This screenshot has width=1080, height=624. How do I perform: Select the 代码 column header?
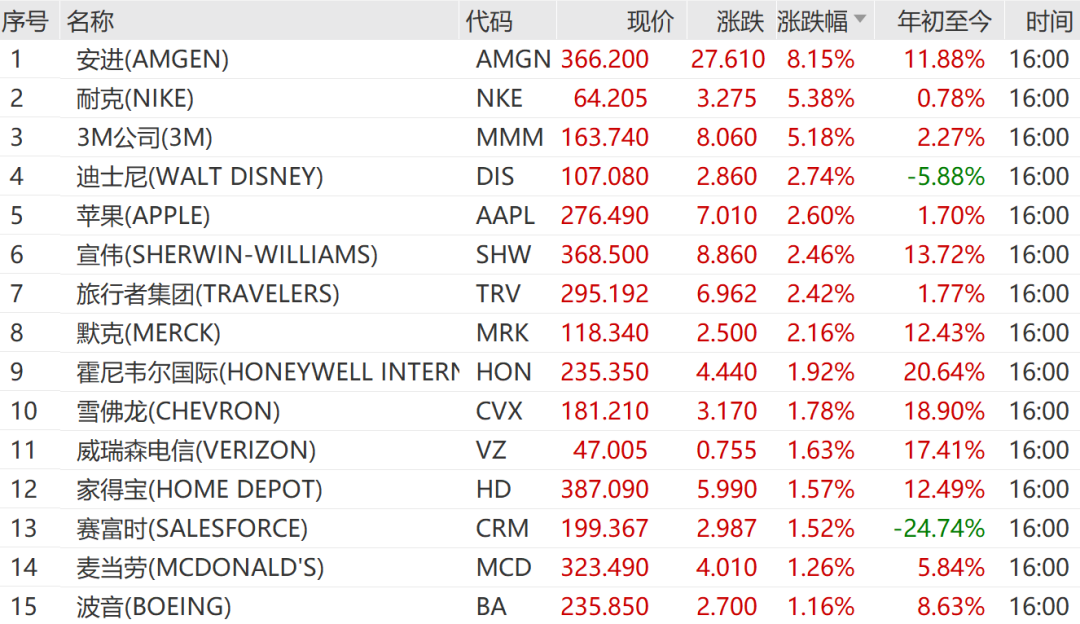click(489, 21)
